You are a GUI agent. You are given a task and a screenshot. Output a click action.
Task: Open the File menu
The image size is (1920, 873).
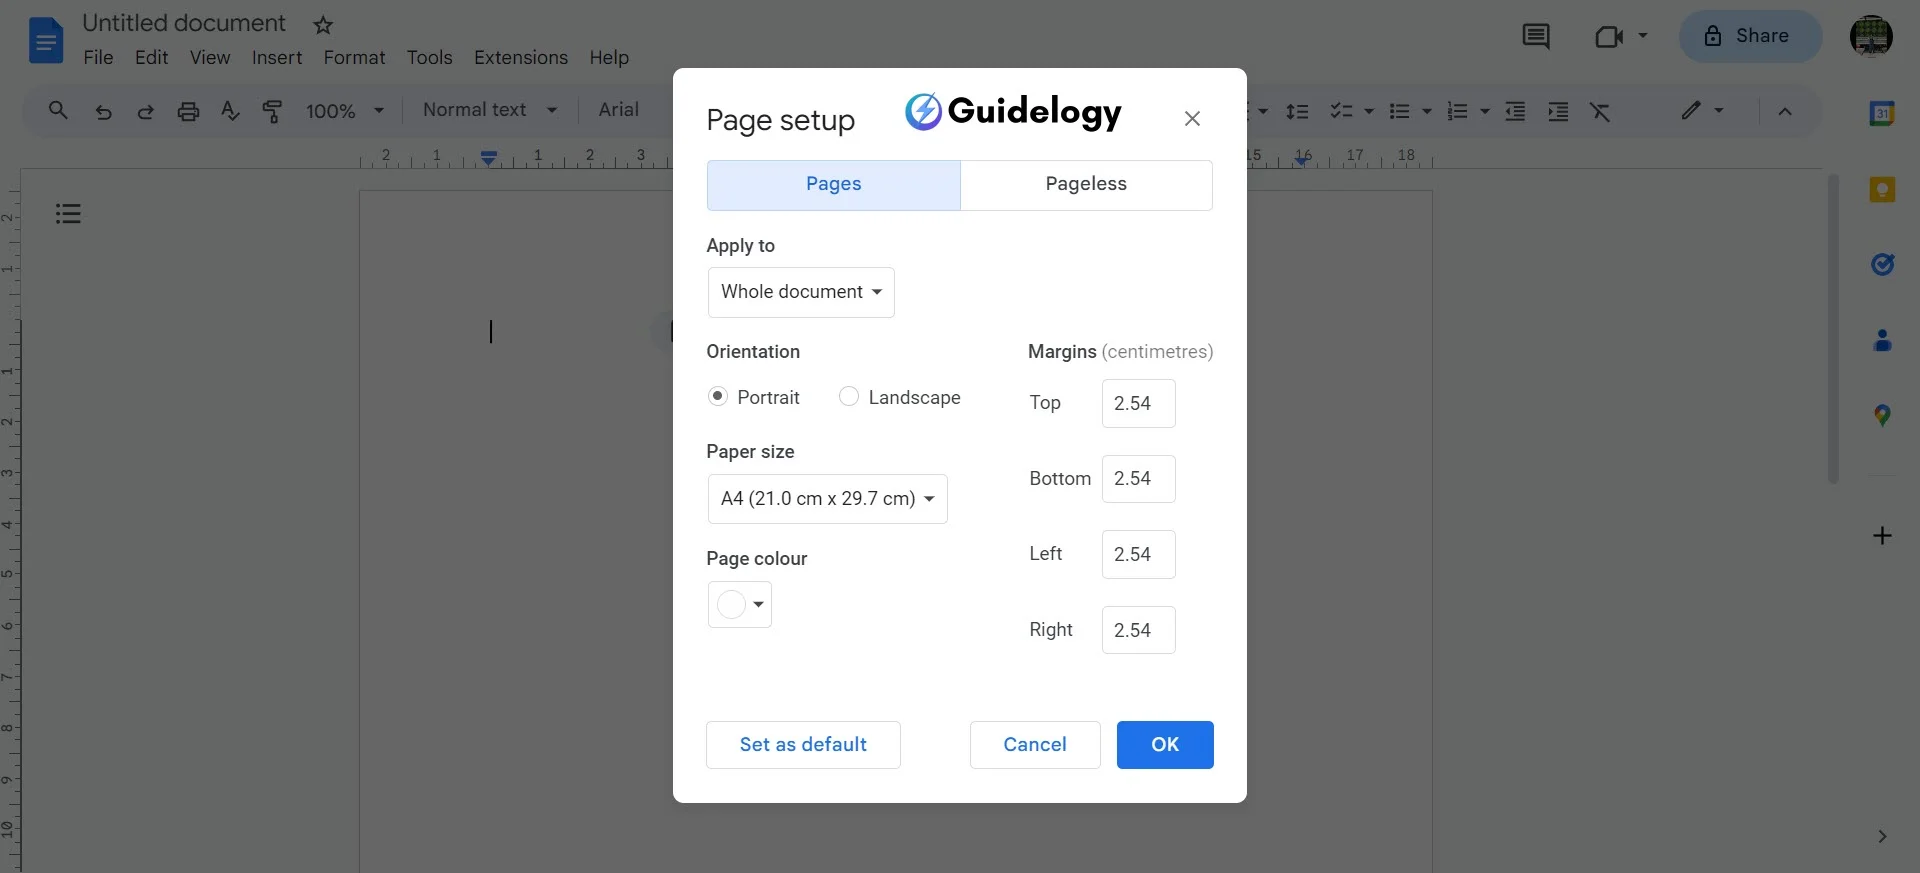[98, 58]
